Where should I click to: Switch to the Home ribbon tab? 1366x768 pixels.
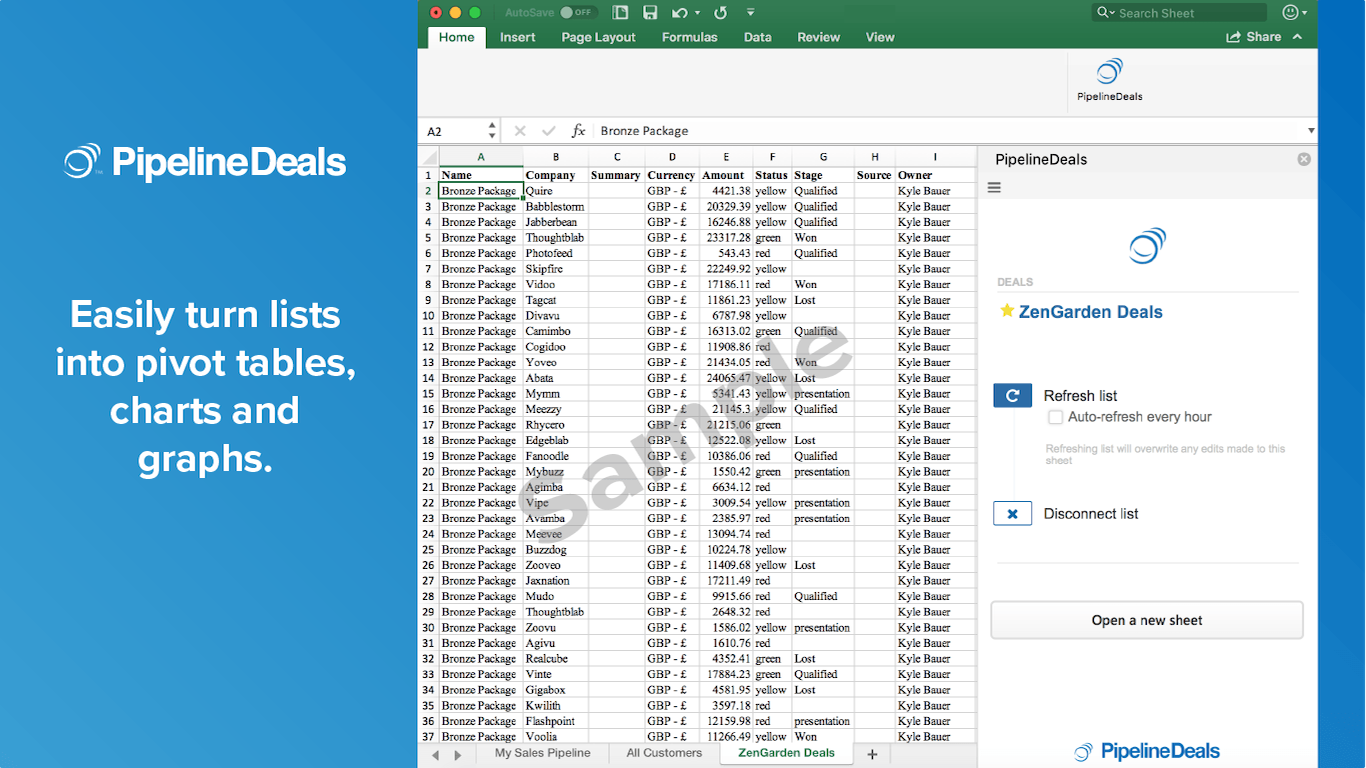coord(457,37)
